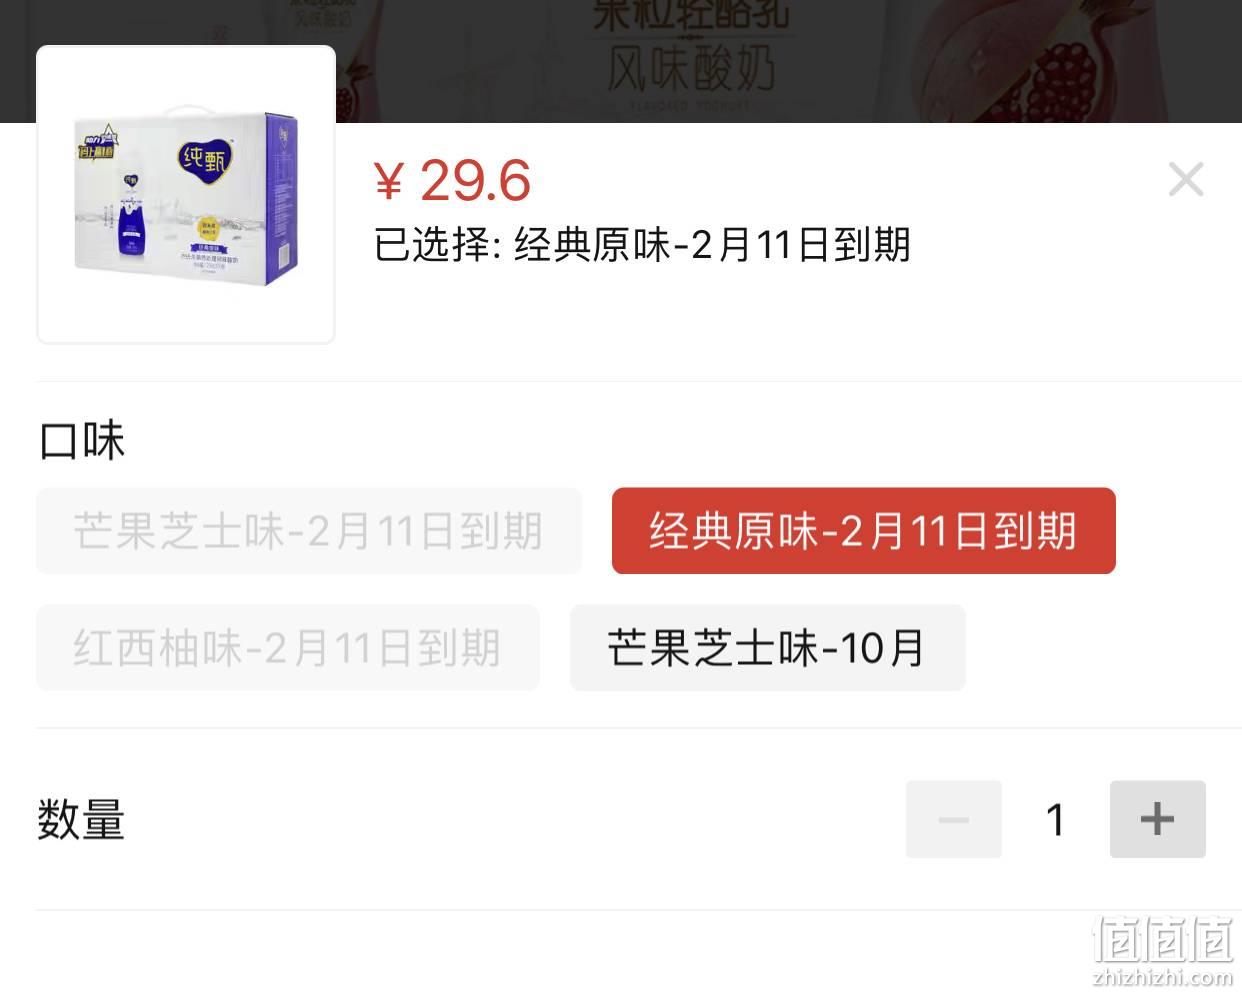Decrease quantity with the minus button
The height and width of the screenshot is (995, 1242).
click(953, 819)
